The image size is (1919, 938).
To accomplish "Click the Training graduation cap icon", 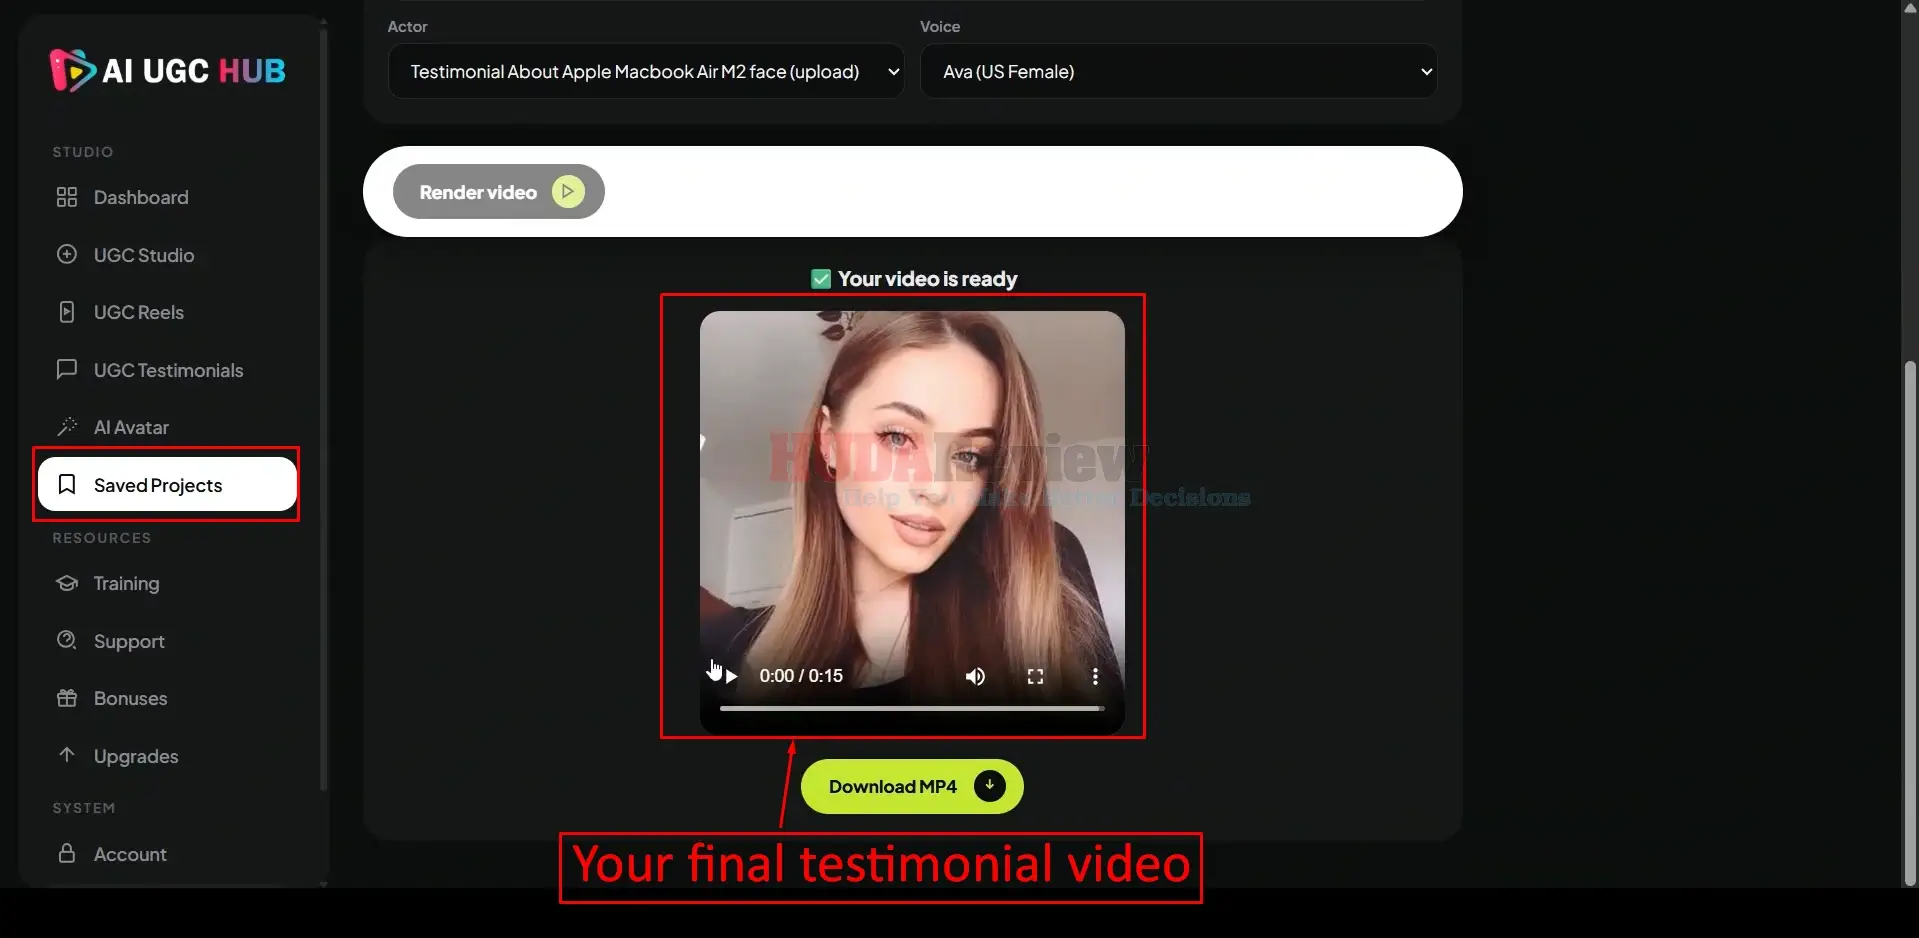I will (67, 583).
